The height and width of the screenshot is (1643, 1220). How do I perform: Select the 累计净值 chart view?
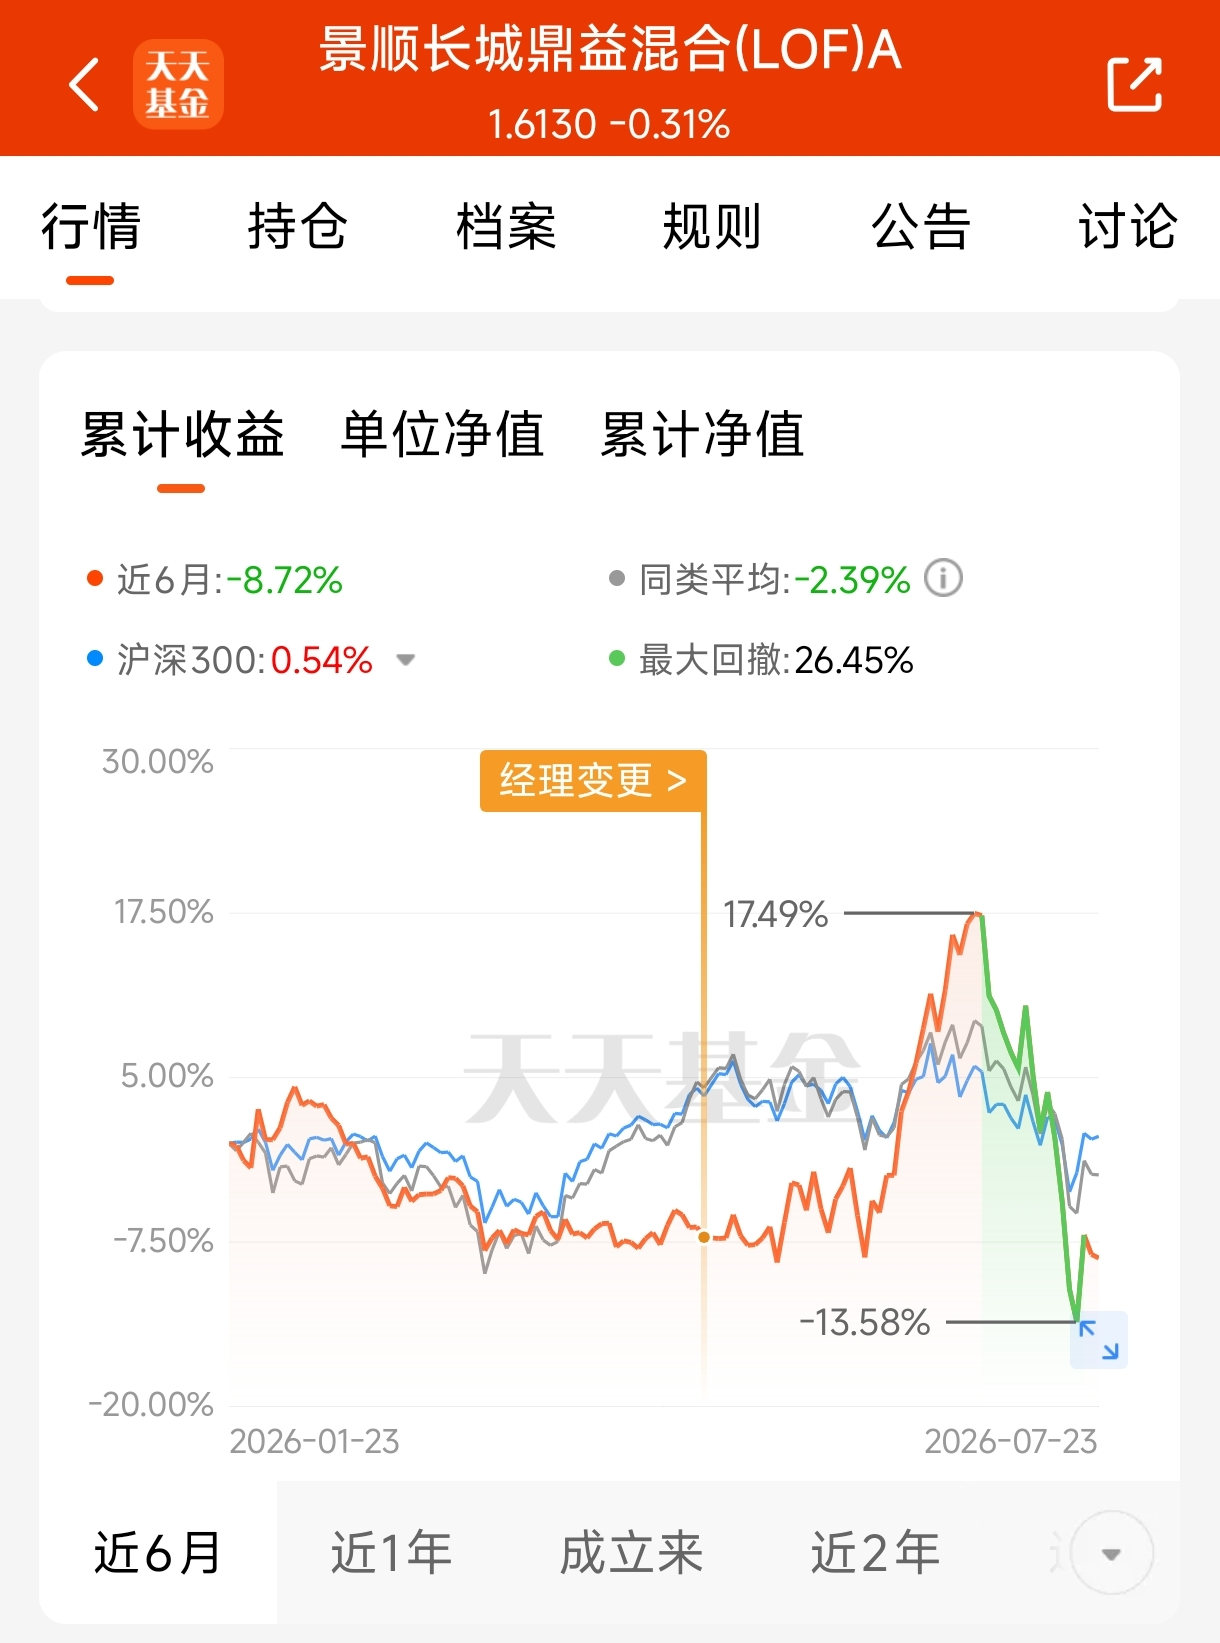(x=702, y=434)
